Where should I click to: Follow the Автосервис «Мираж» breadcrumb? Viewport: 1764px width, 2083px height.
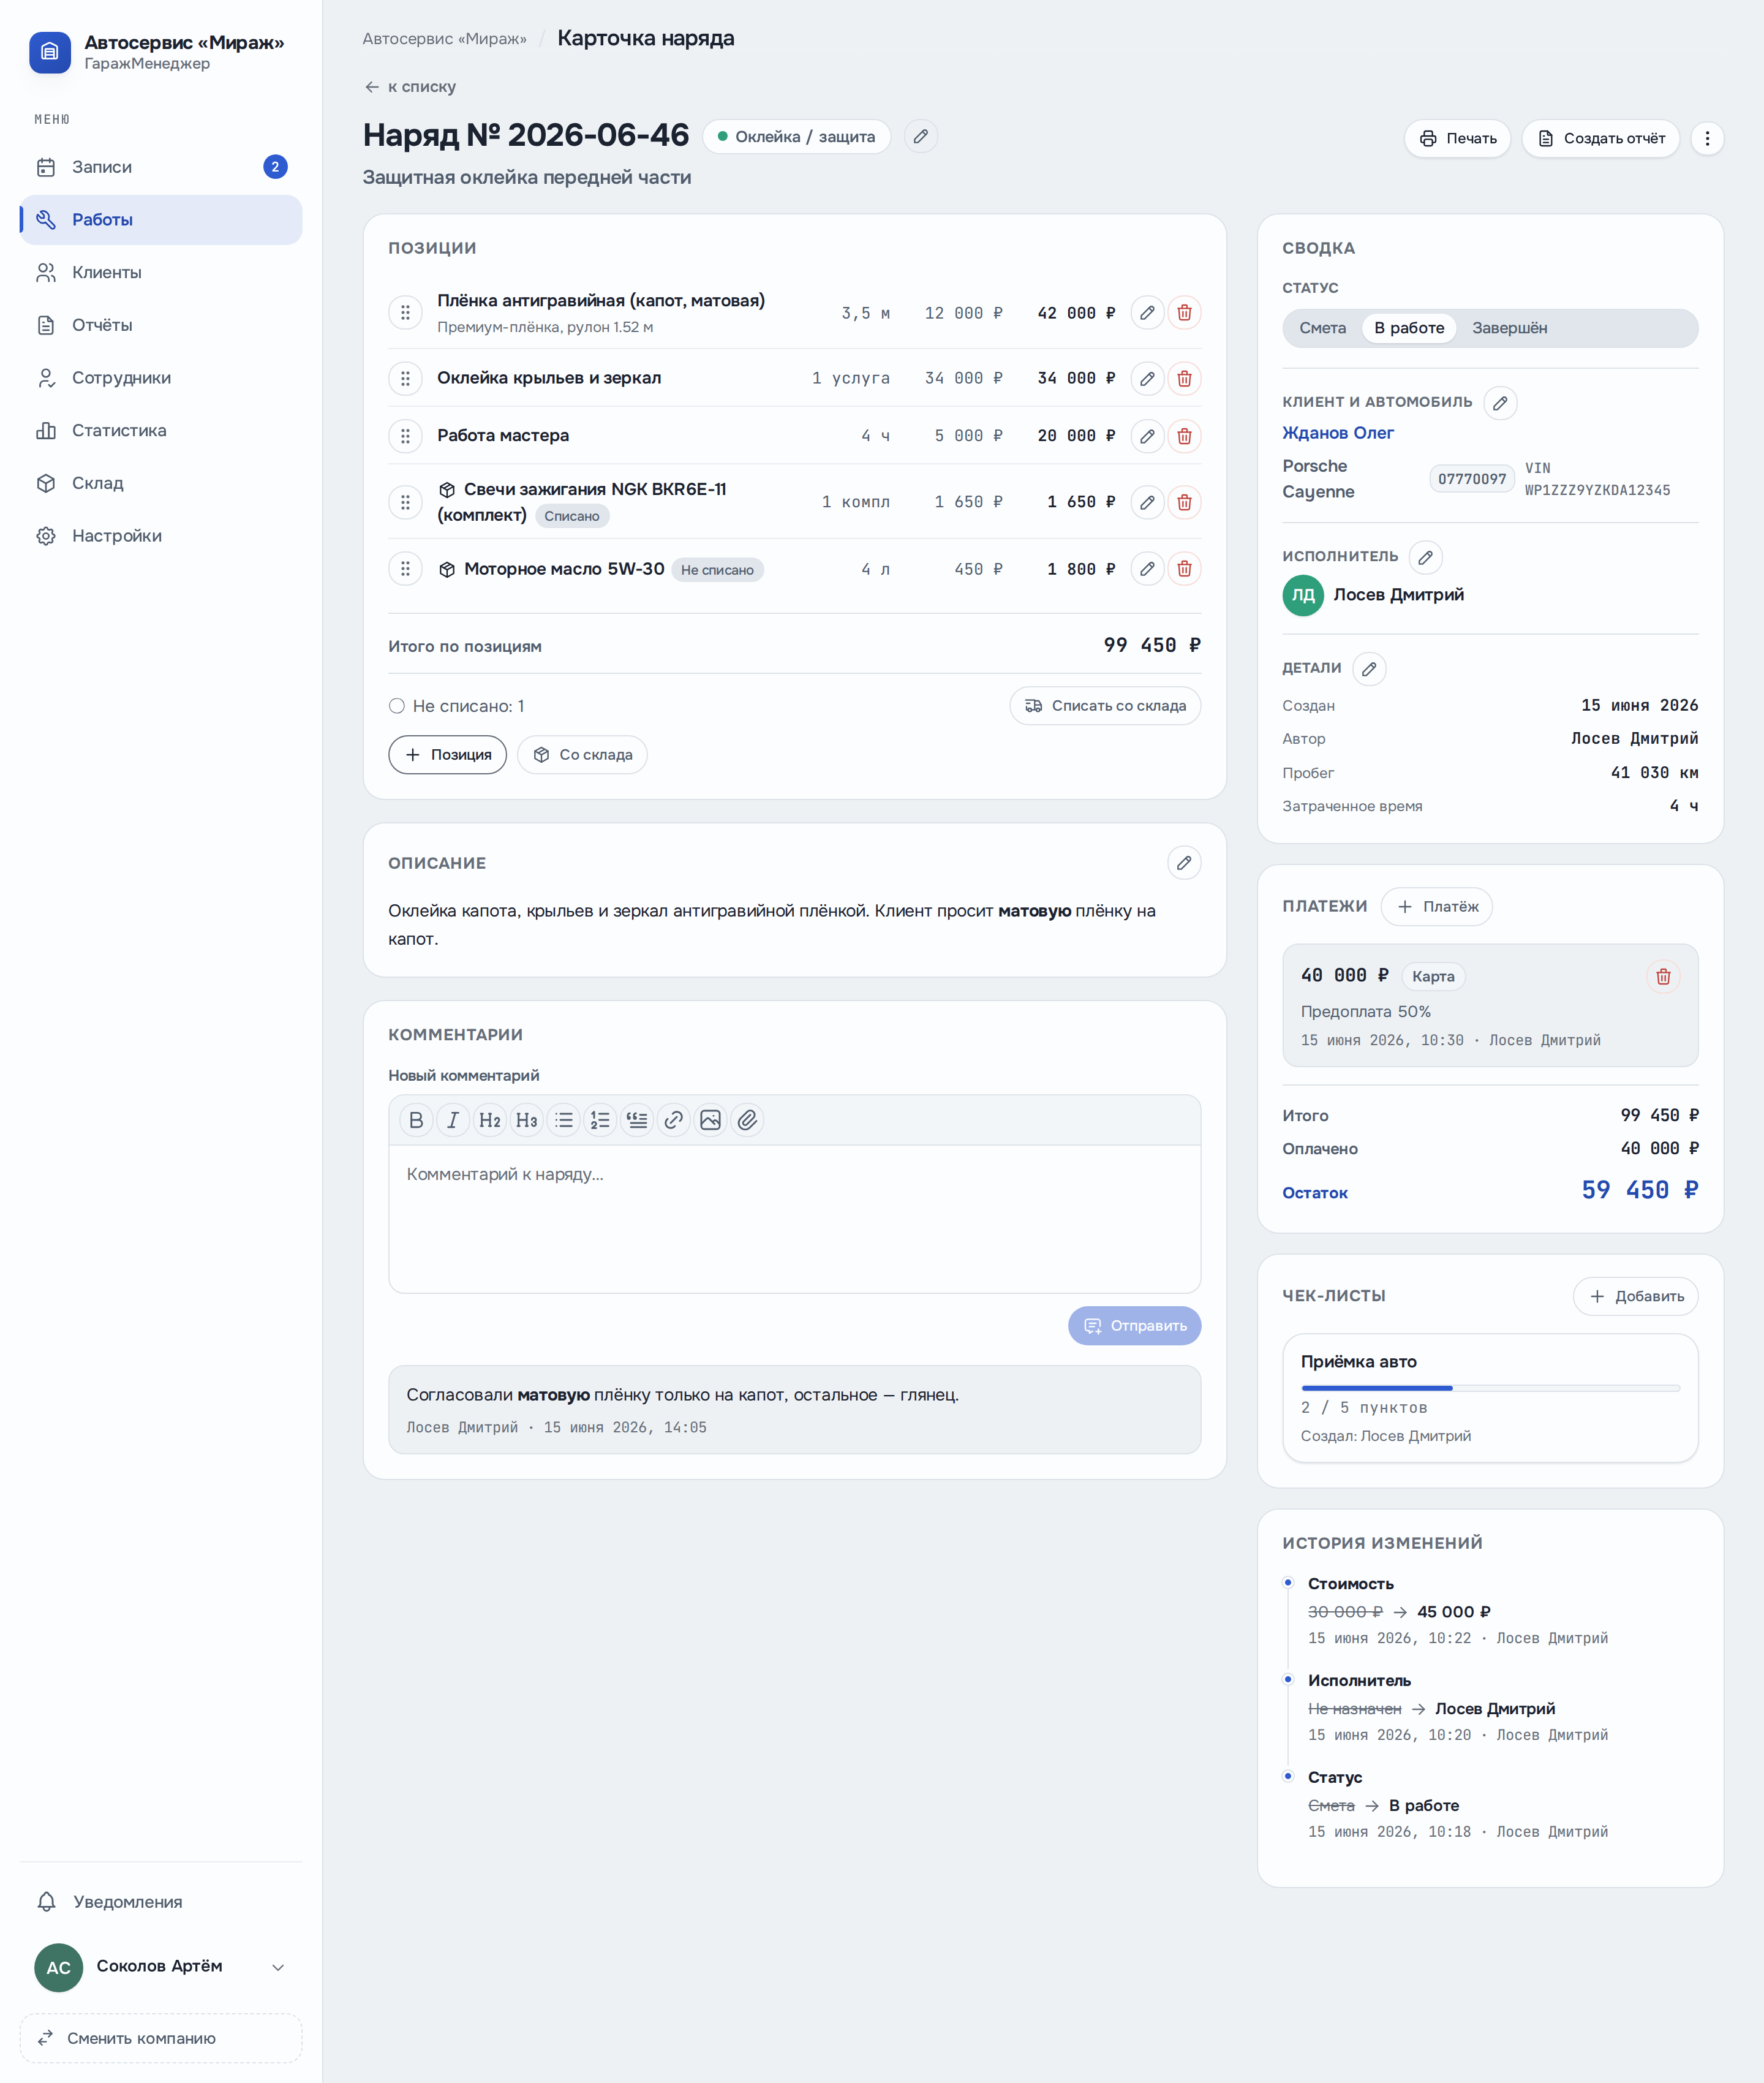444,39
